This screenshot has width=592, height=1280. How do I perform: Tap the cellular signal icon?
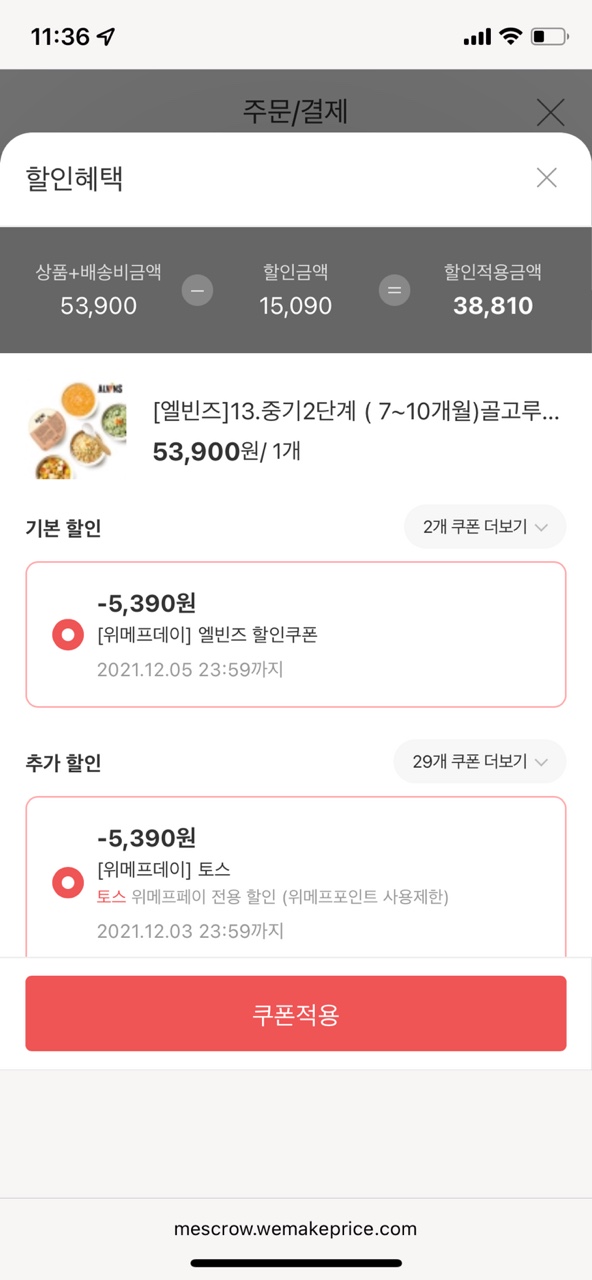tap(477, 37)
